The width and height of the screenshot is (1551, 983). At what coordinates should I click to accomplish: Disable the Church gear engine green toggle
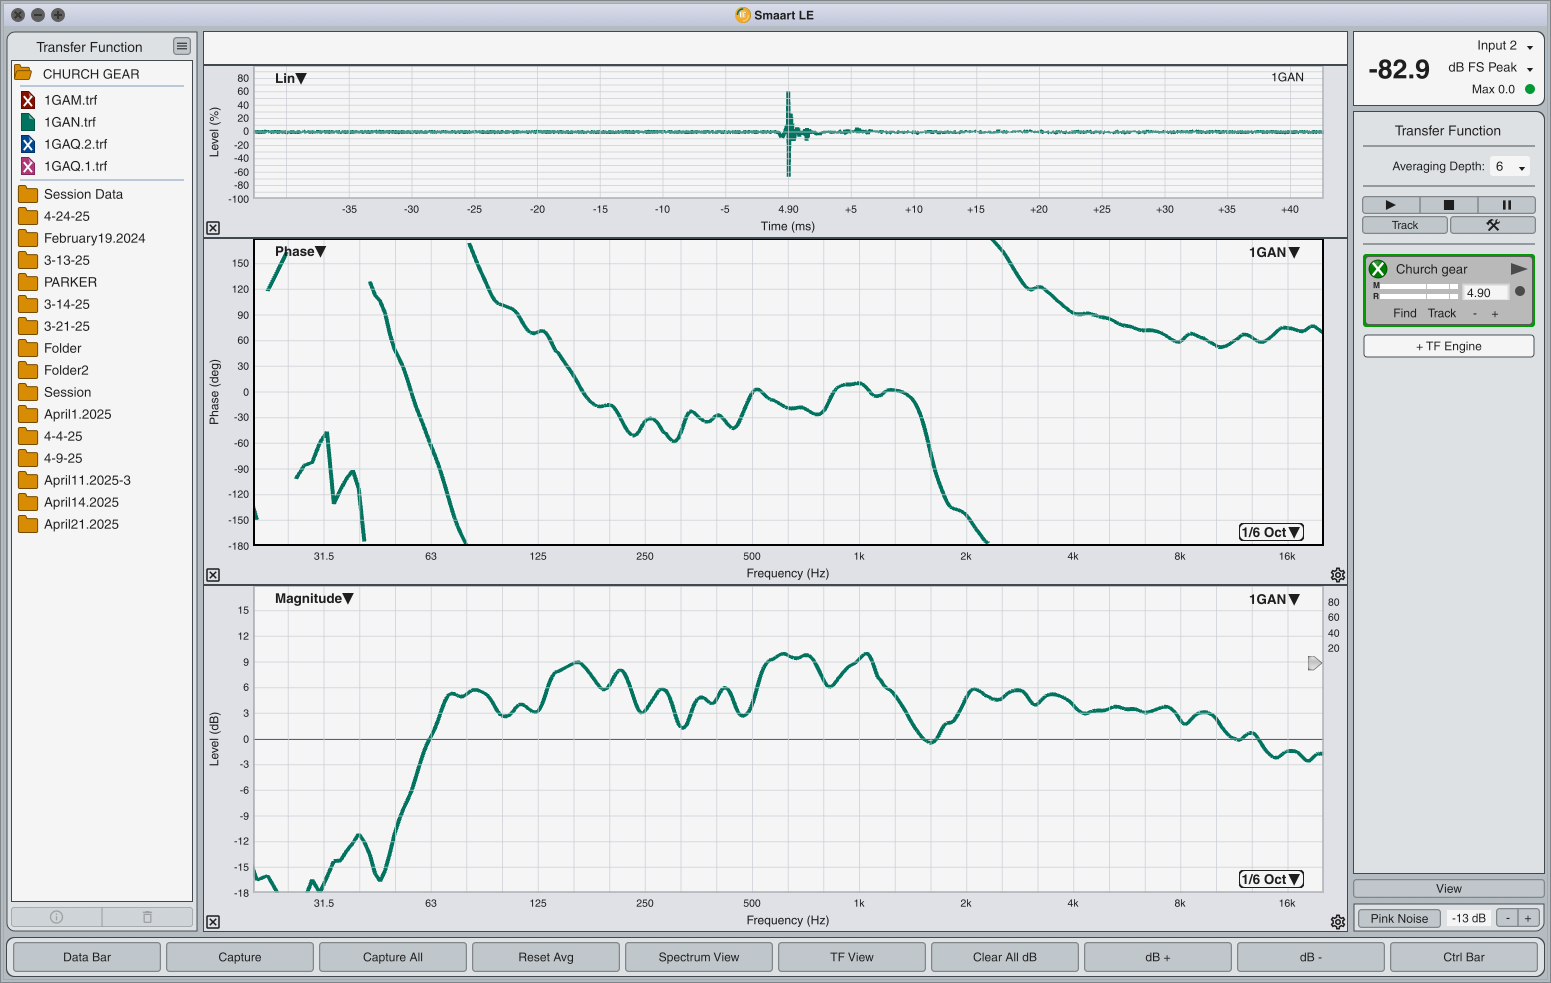click(1378, 269)
